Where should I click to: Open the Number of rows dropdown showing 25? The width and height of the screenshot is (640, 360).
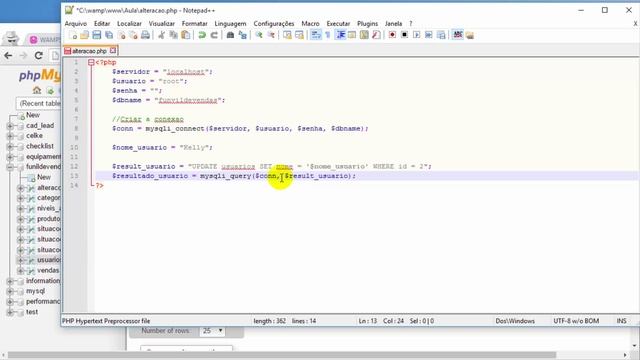[x=213, y=331]
